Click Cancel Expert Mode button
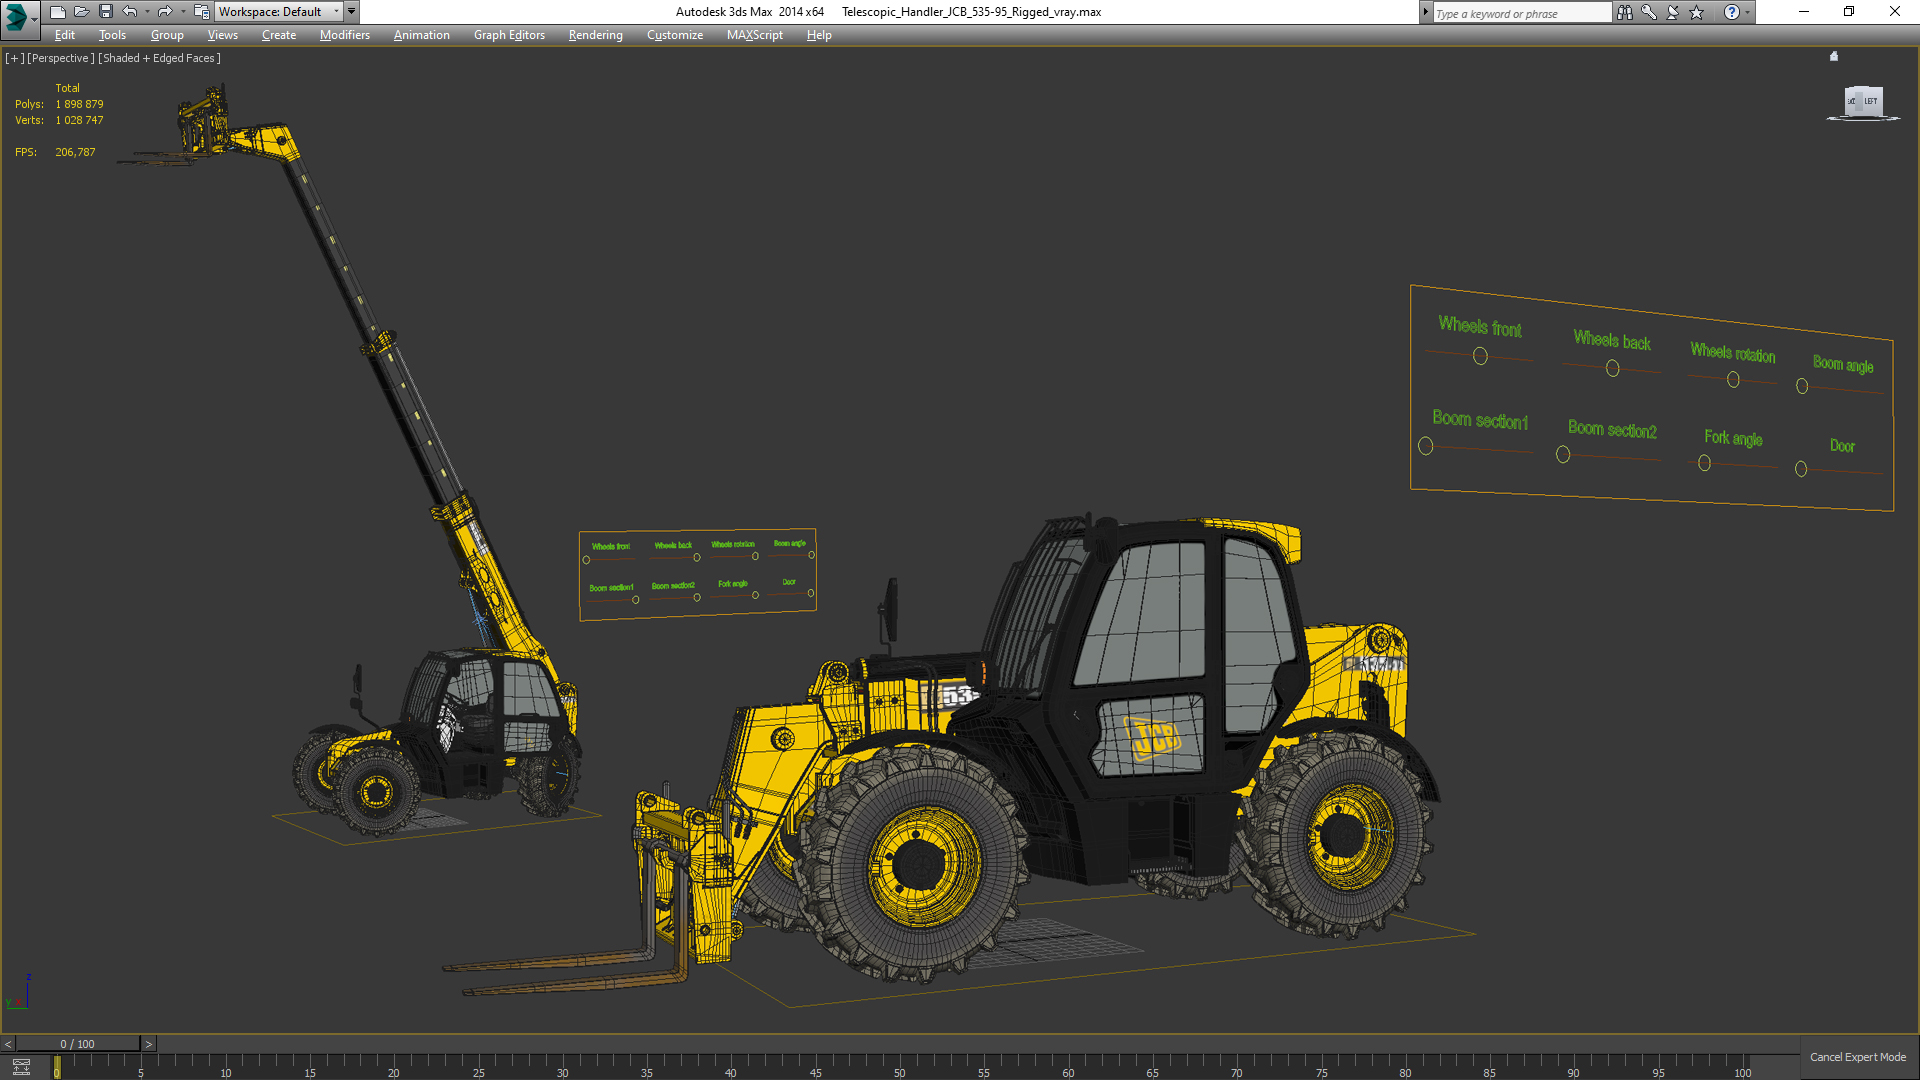Image resolution: width=1920 pixels, height=1080 pixels. [x=1858, y=1057]
